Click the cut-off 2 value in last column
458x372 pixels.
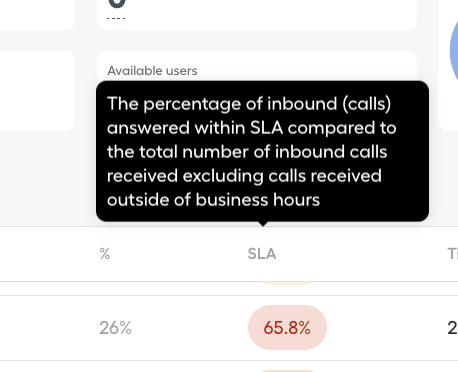click(453, 328)
